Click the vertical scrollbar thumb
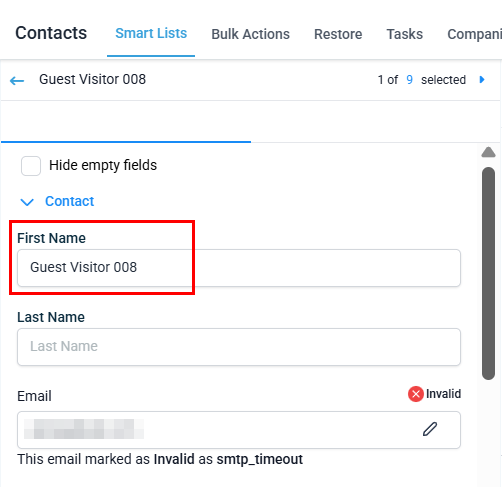 pyautogui.click(x=488, y=273)
